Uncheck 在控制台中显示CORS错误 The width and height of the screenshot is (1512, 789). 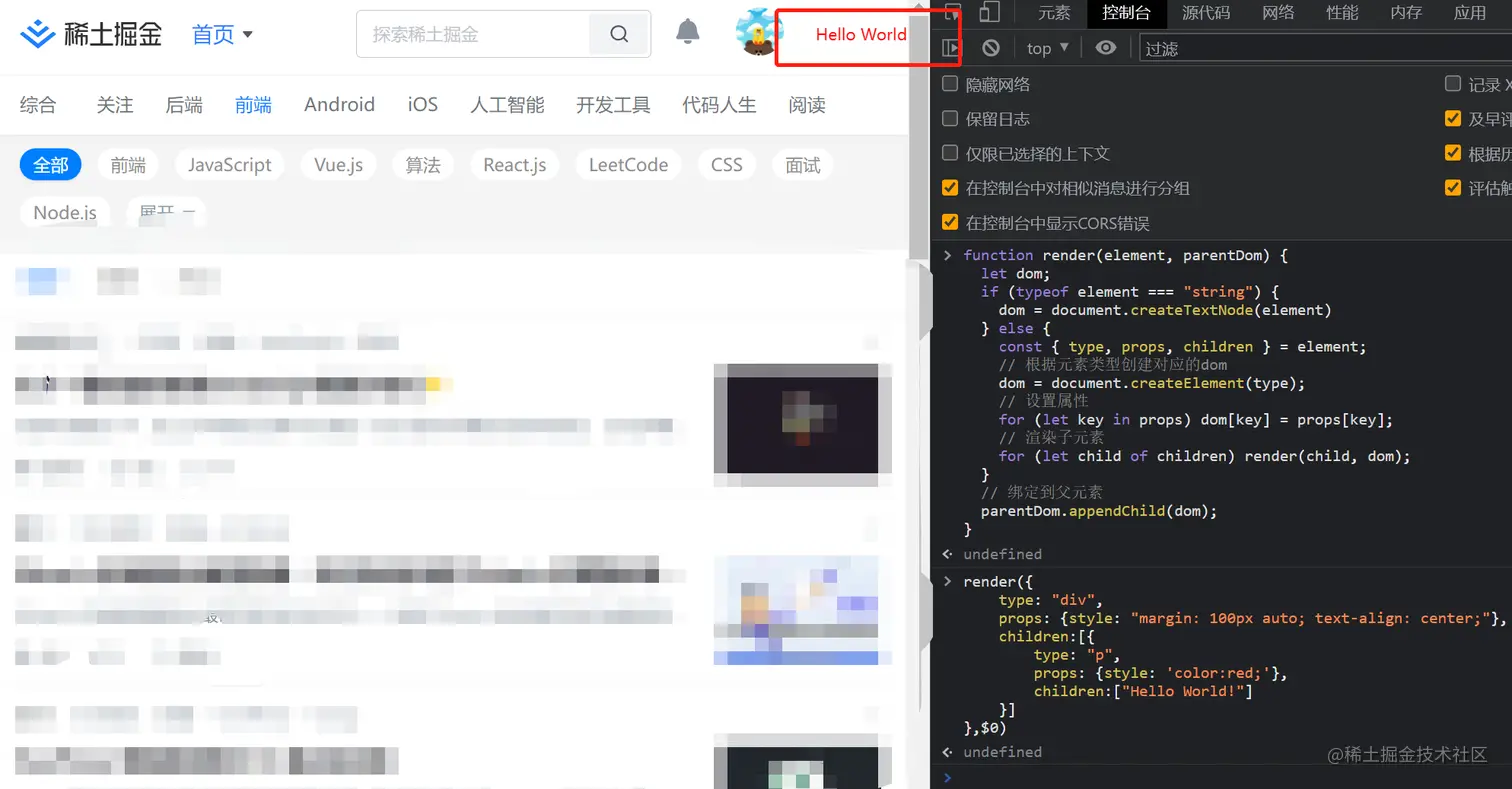click(950, 222)
